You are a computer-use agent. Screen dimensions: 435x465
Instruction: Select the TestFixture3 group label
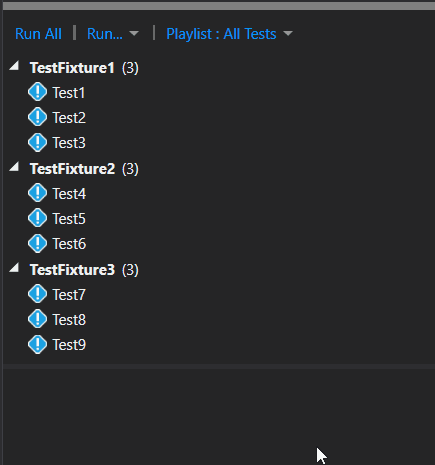pyautogui.click(x=72, y=270)
